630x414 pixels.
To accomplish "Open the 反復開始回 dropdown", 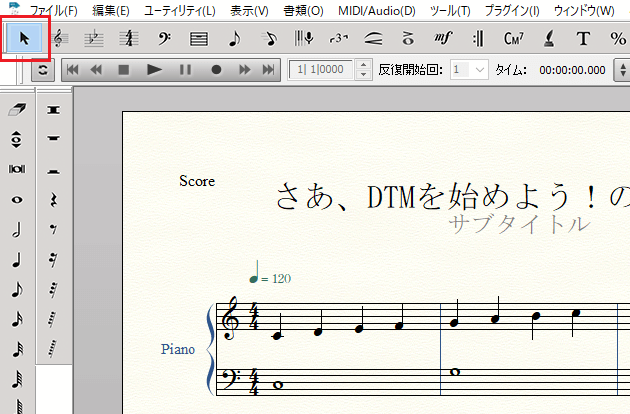I will point(469,70).
